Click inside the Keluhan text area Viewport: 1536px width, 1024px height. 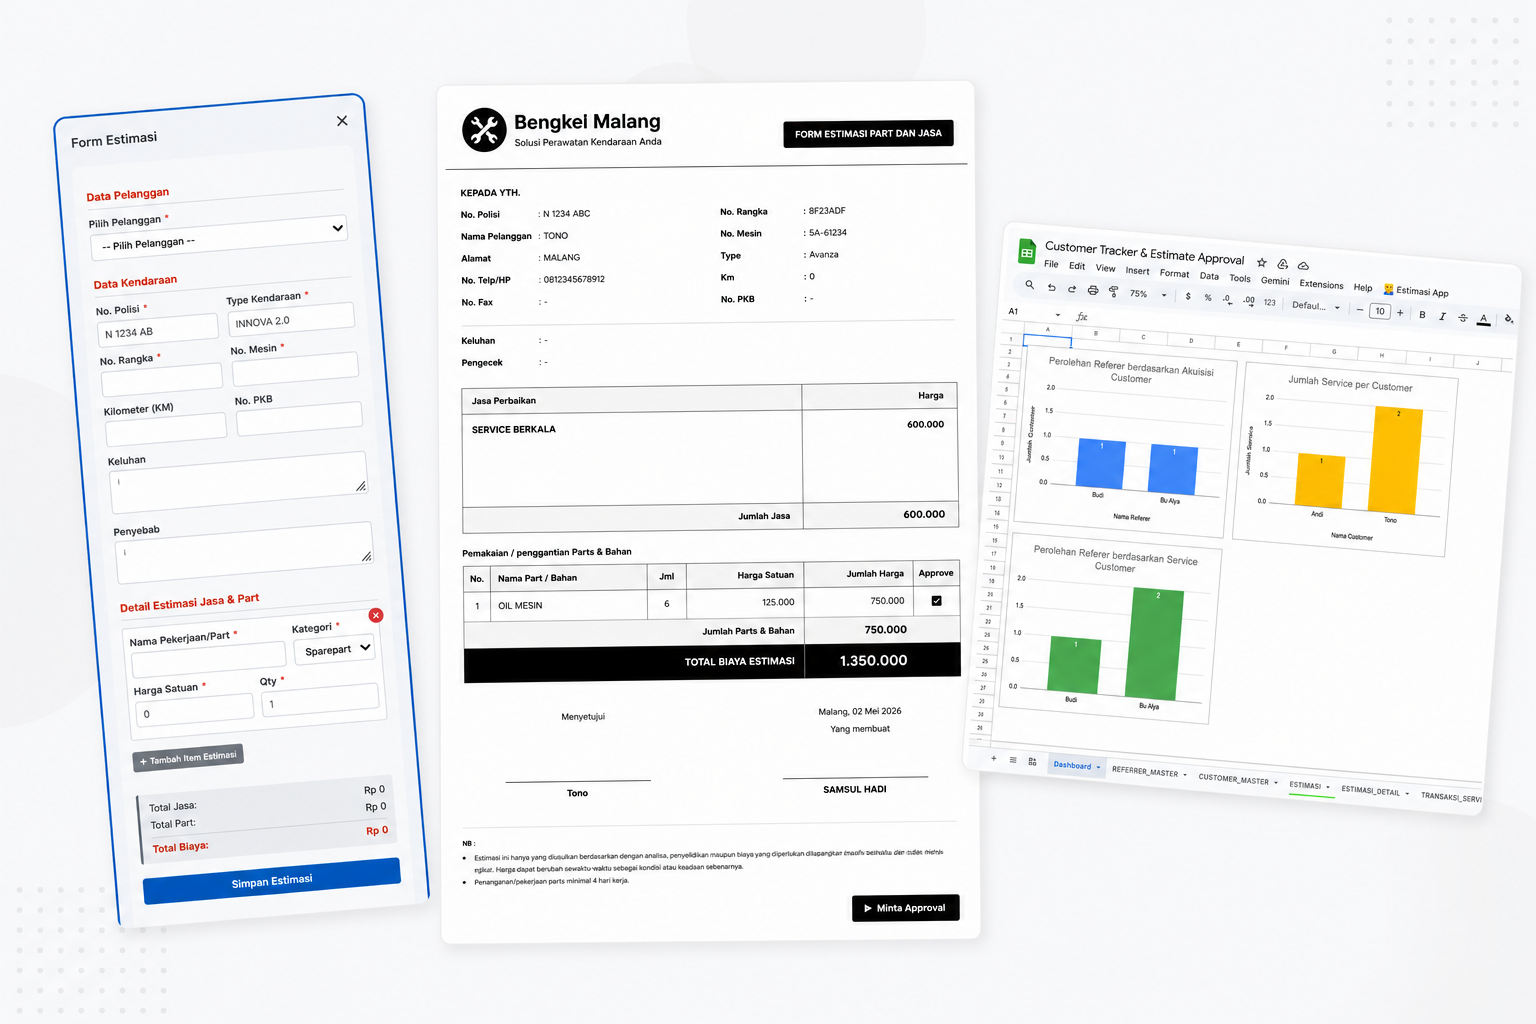tap(239, 481)
